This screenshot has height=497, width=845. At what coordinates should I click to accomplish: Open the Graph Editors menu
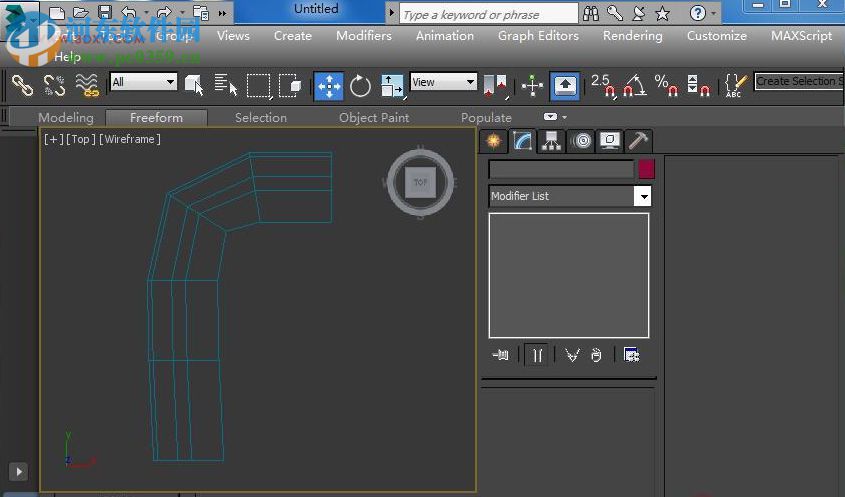coord(538,36)
